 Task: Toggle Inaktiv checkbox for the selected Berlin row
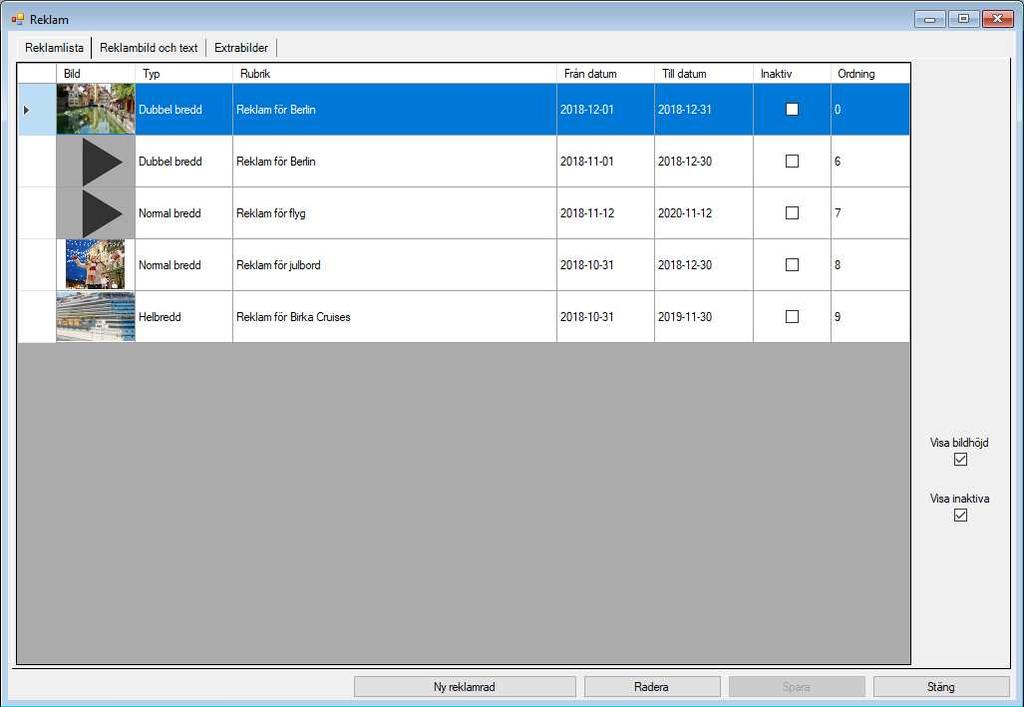coord(792,109)
